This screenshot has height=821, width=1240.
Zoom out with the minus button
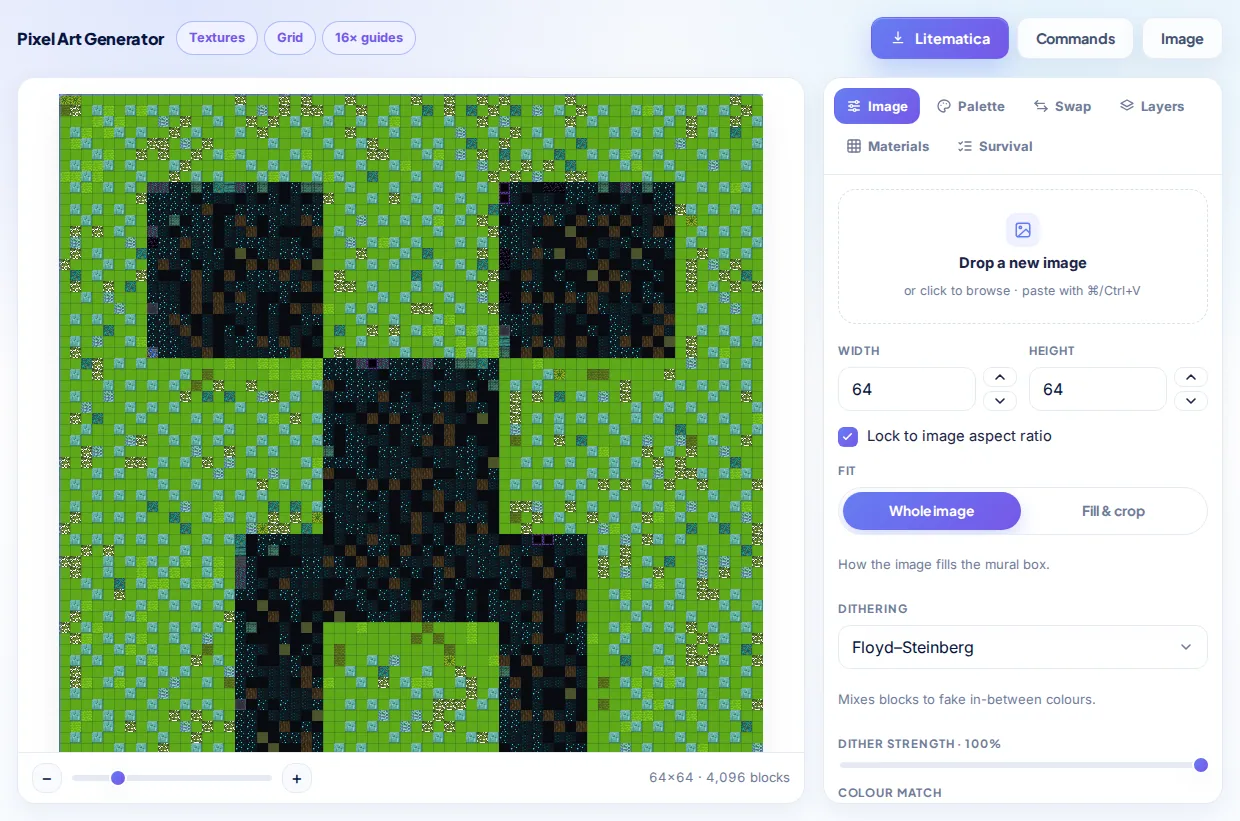coord(47,778)
